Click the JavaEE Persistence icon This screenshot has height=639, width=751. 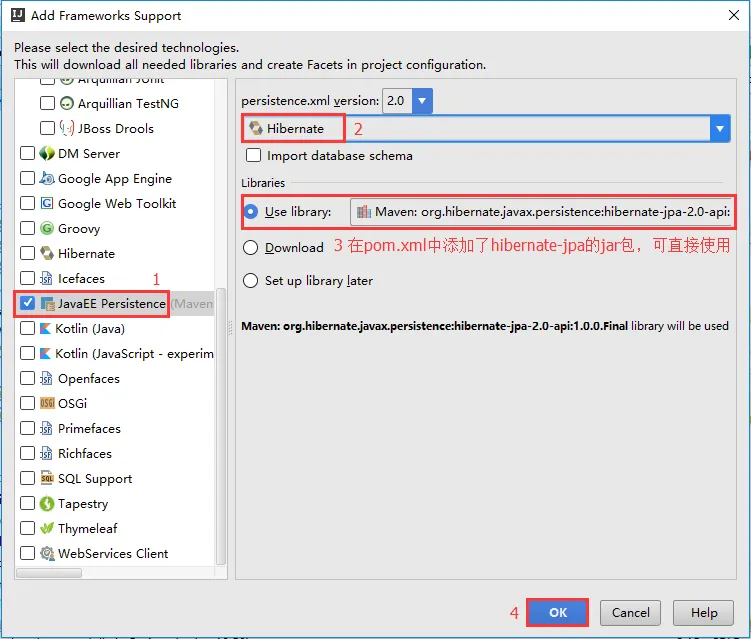[x=47, y=304]
